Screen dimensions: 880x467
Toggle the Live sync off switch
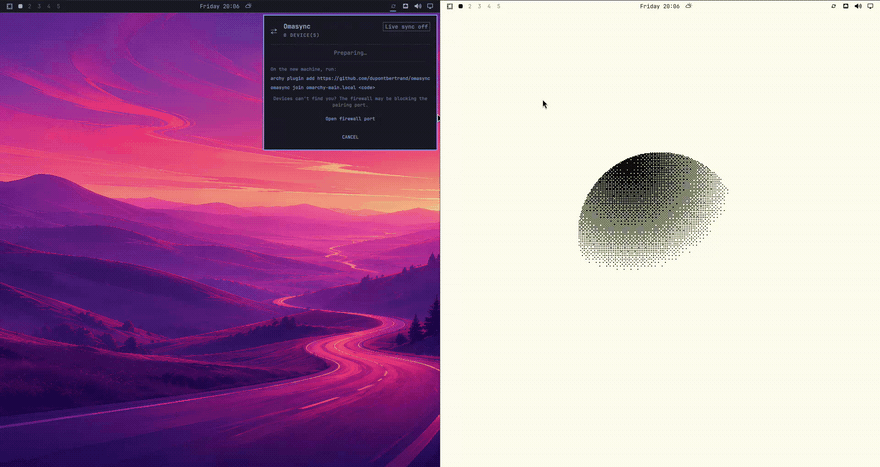click(406, 26)
